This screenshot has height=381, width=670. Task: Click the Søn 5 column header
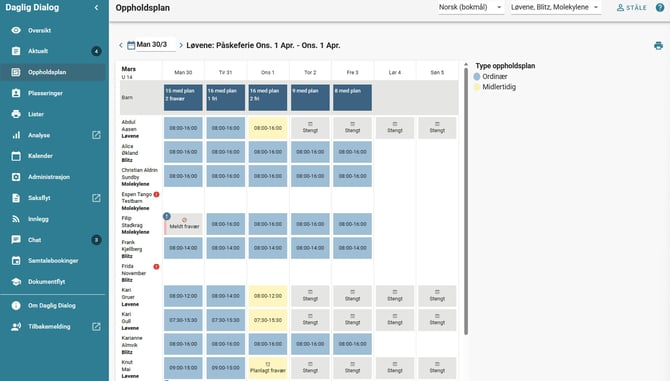coord(437,73)
